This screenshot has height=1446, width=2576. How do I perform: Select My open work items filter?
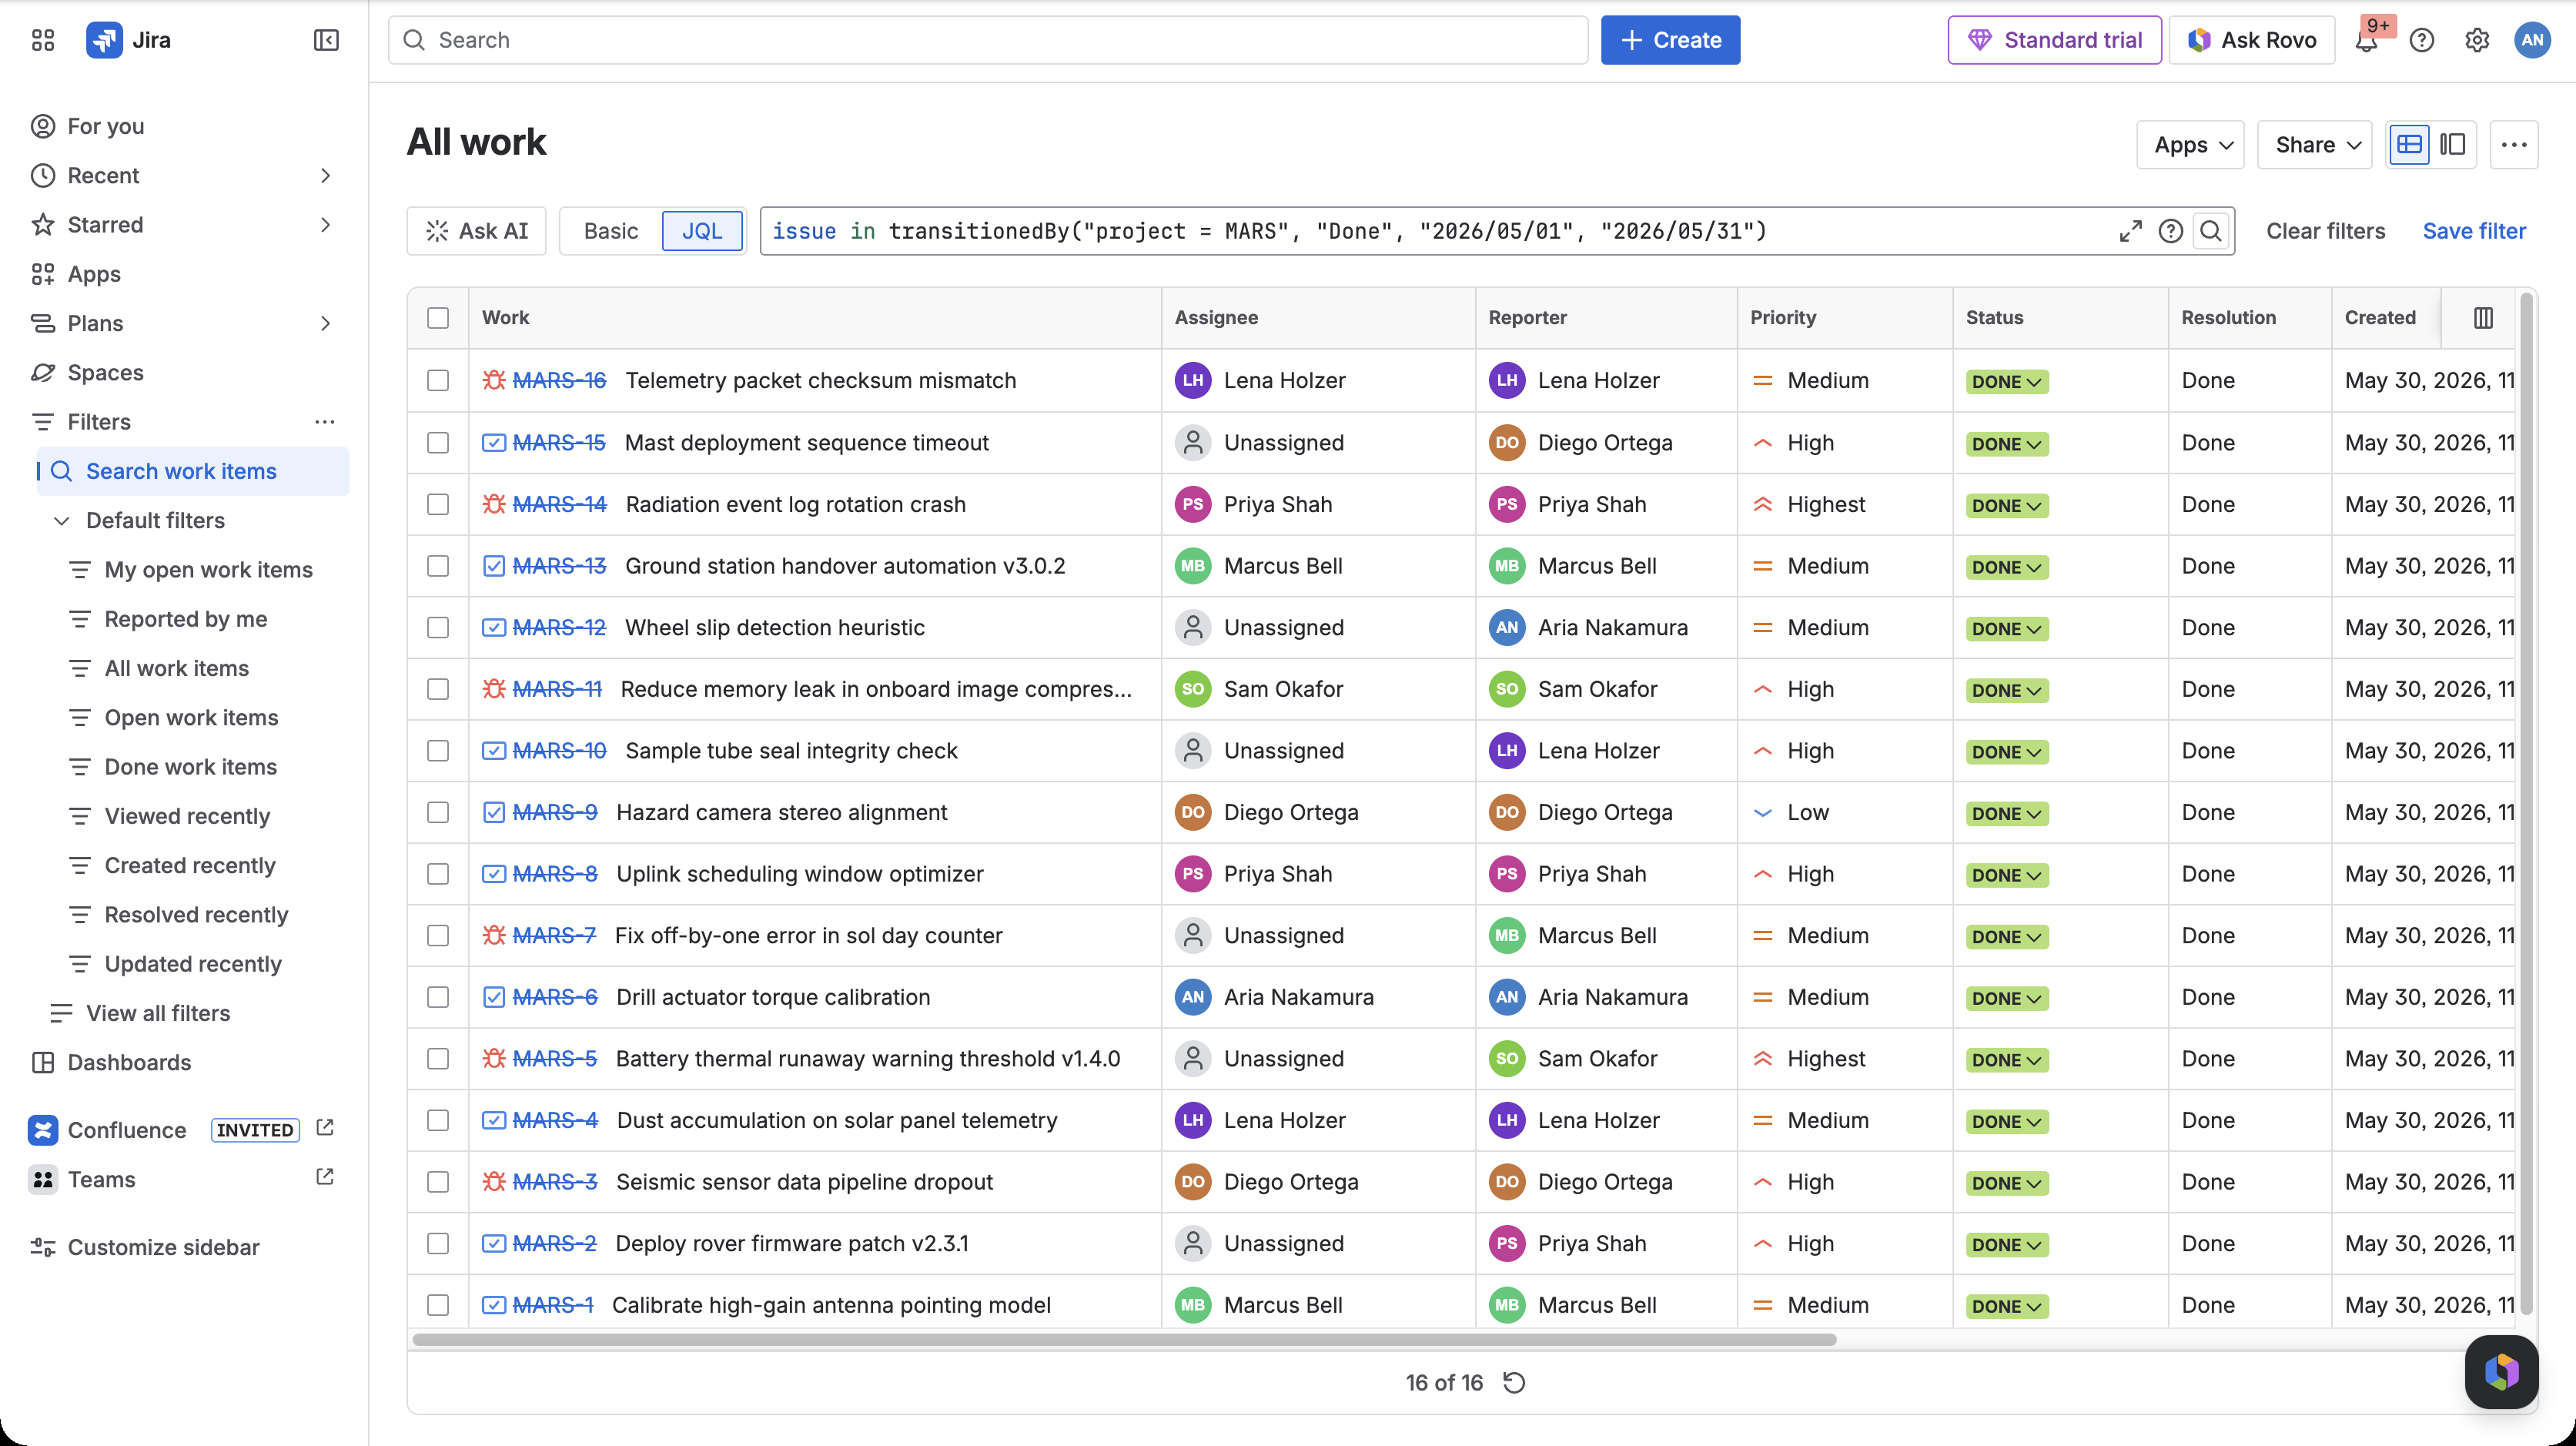coord(208,570)
